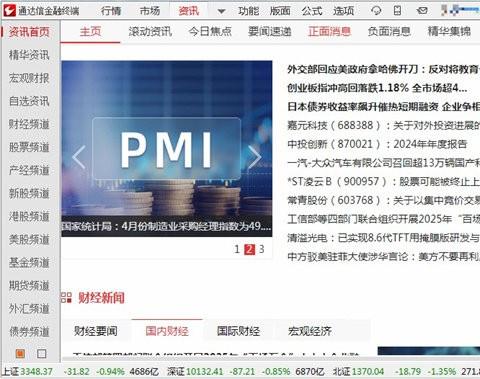The width and height of the screenshot is (480, 379).
Task: Select 新股频道 in the sidebar
Action: click(29, 193)
